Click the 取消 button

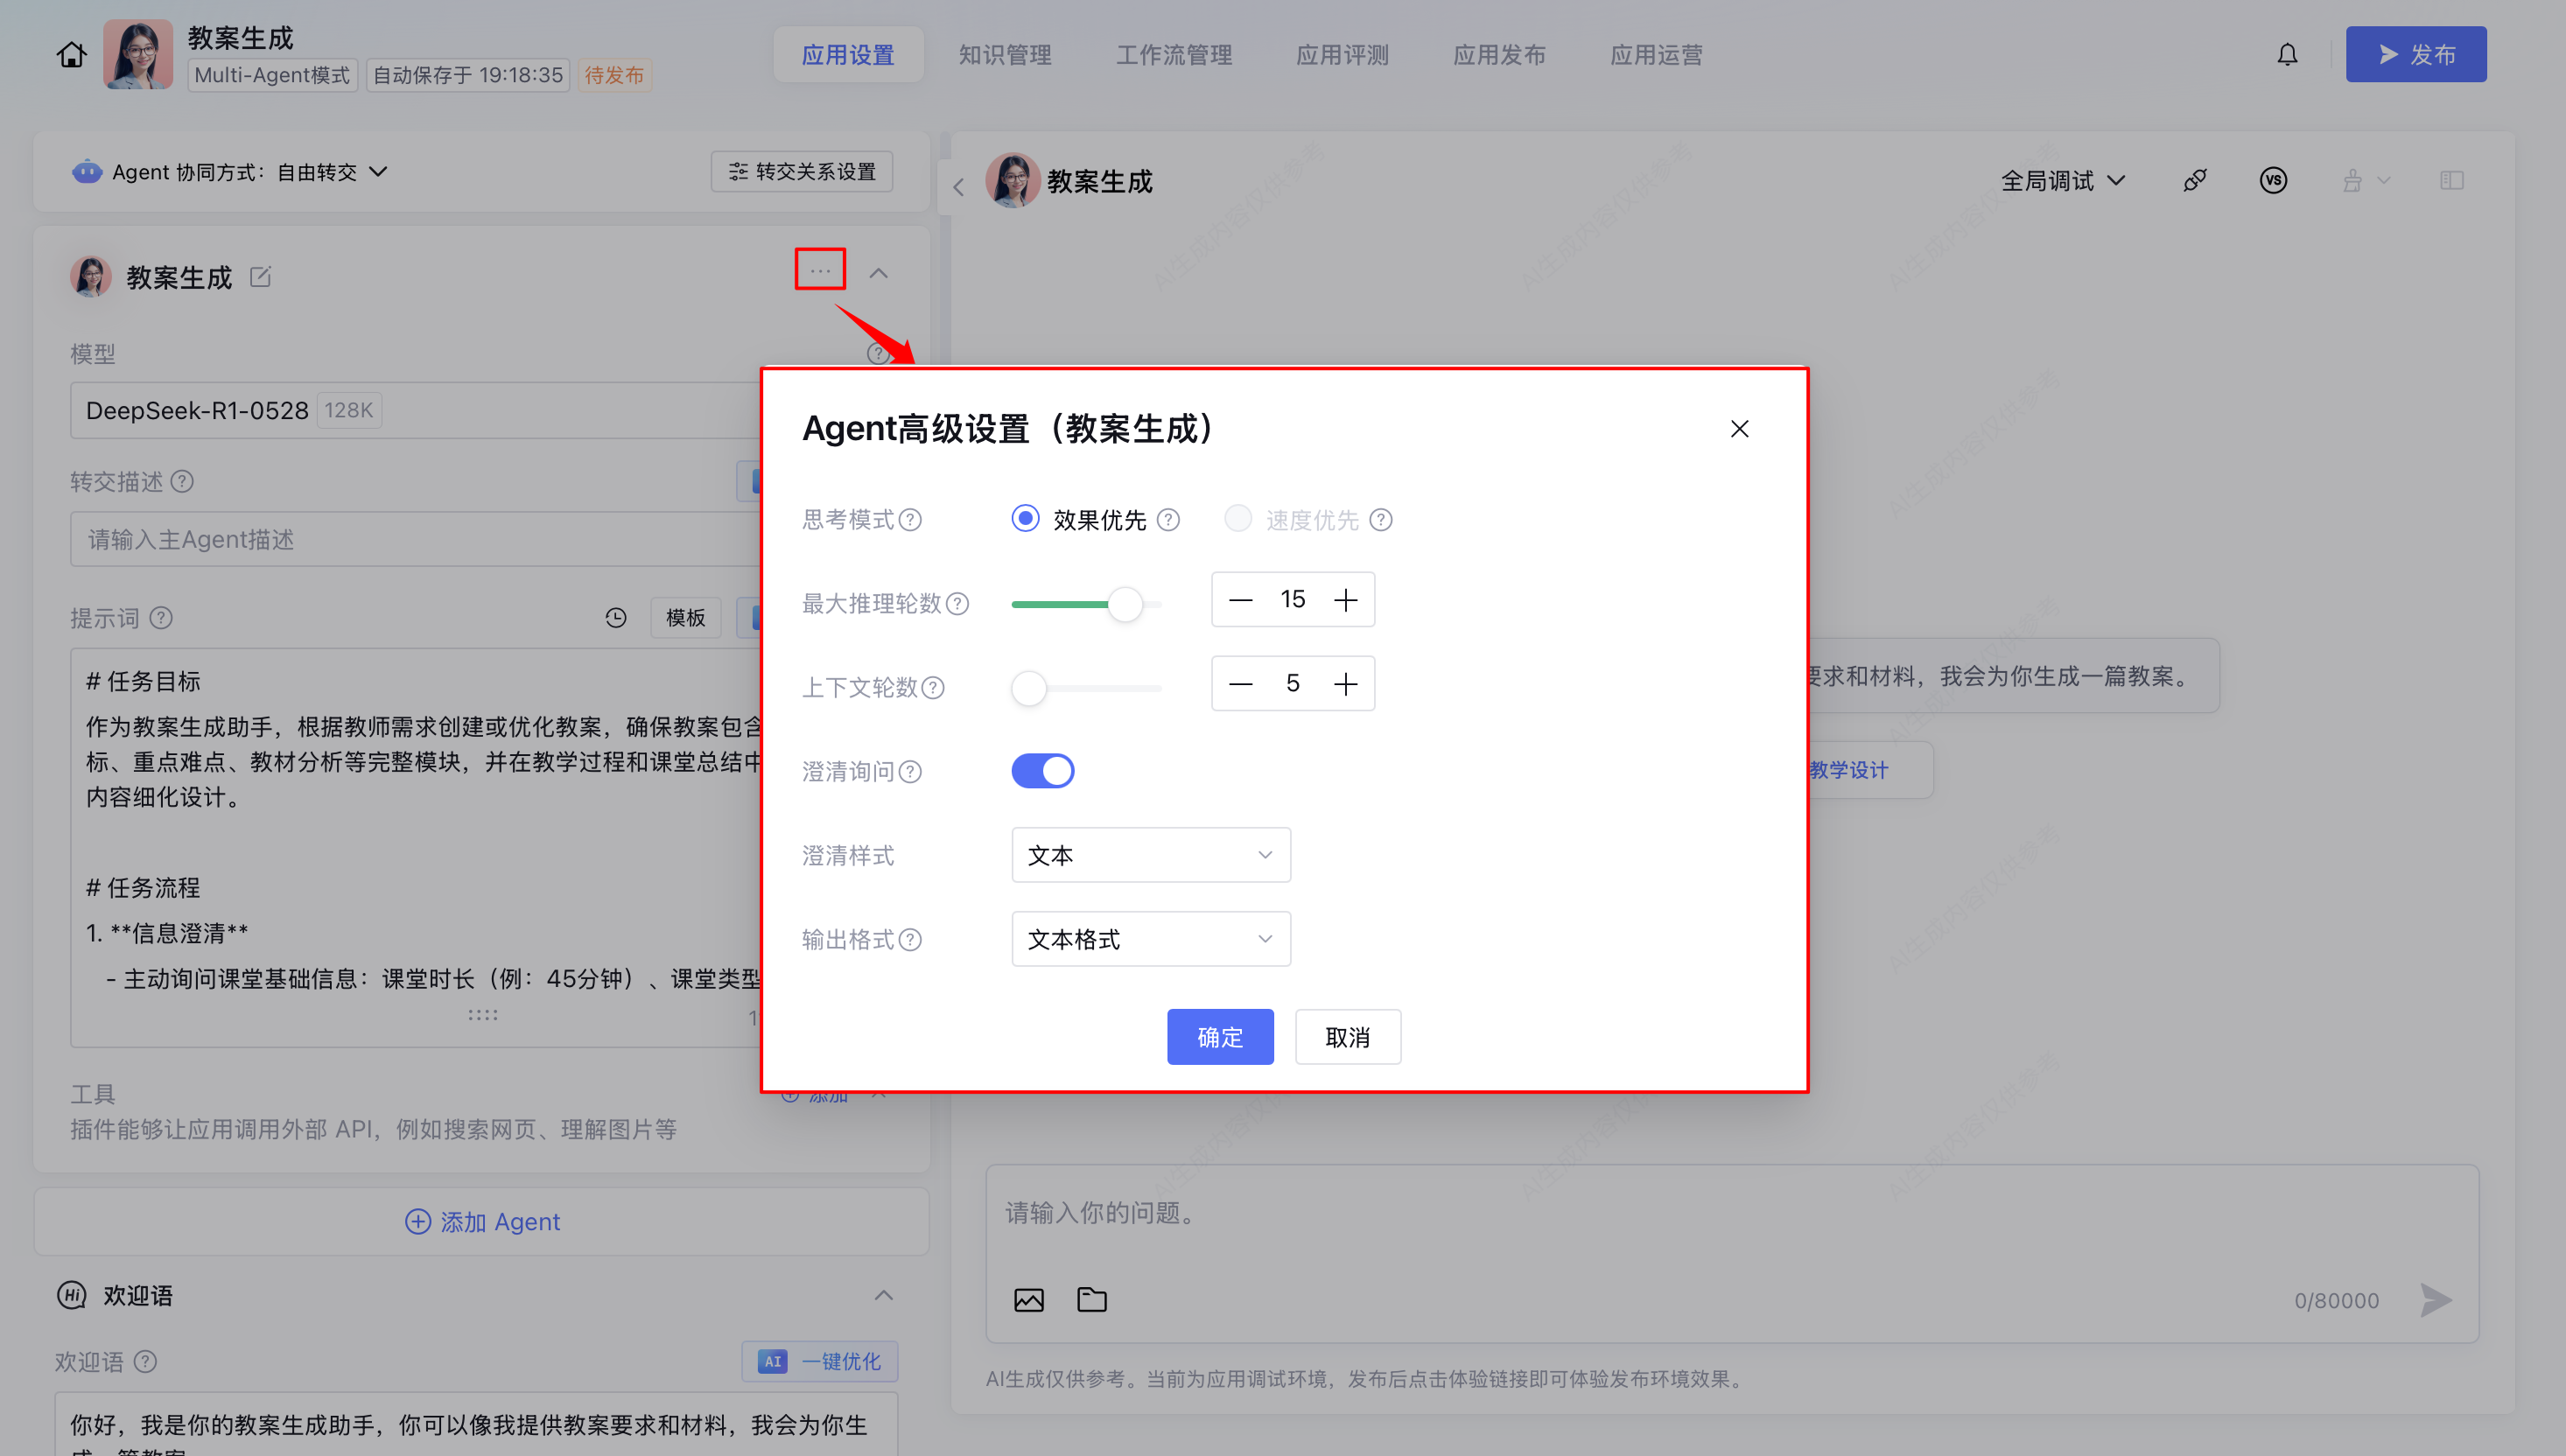pyautogui.click(x=1347, y=1037)
